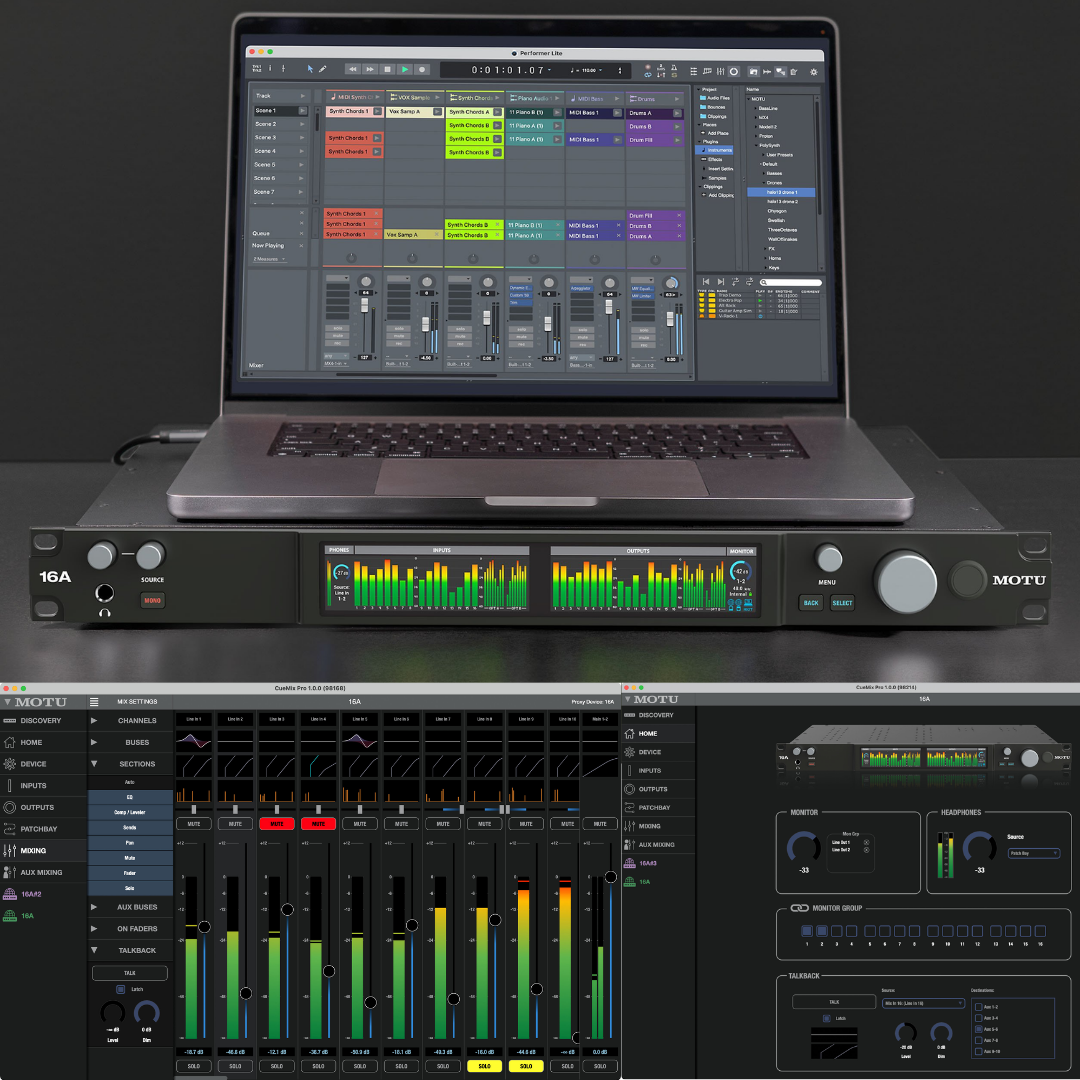Select Pan in the Sections list
This screenshot has width=1080, height=1080.
[x=130, y=842]
